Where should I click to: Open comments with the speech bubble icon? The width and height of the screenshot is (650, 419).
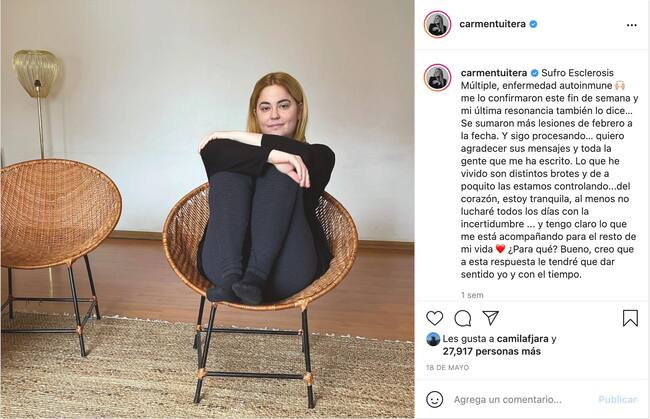tap(462, 318)
